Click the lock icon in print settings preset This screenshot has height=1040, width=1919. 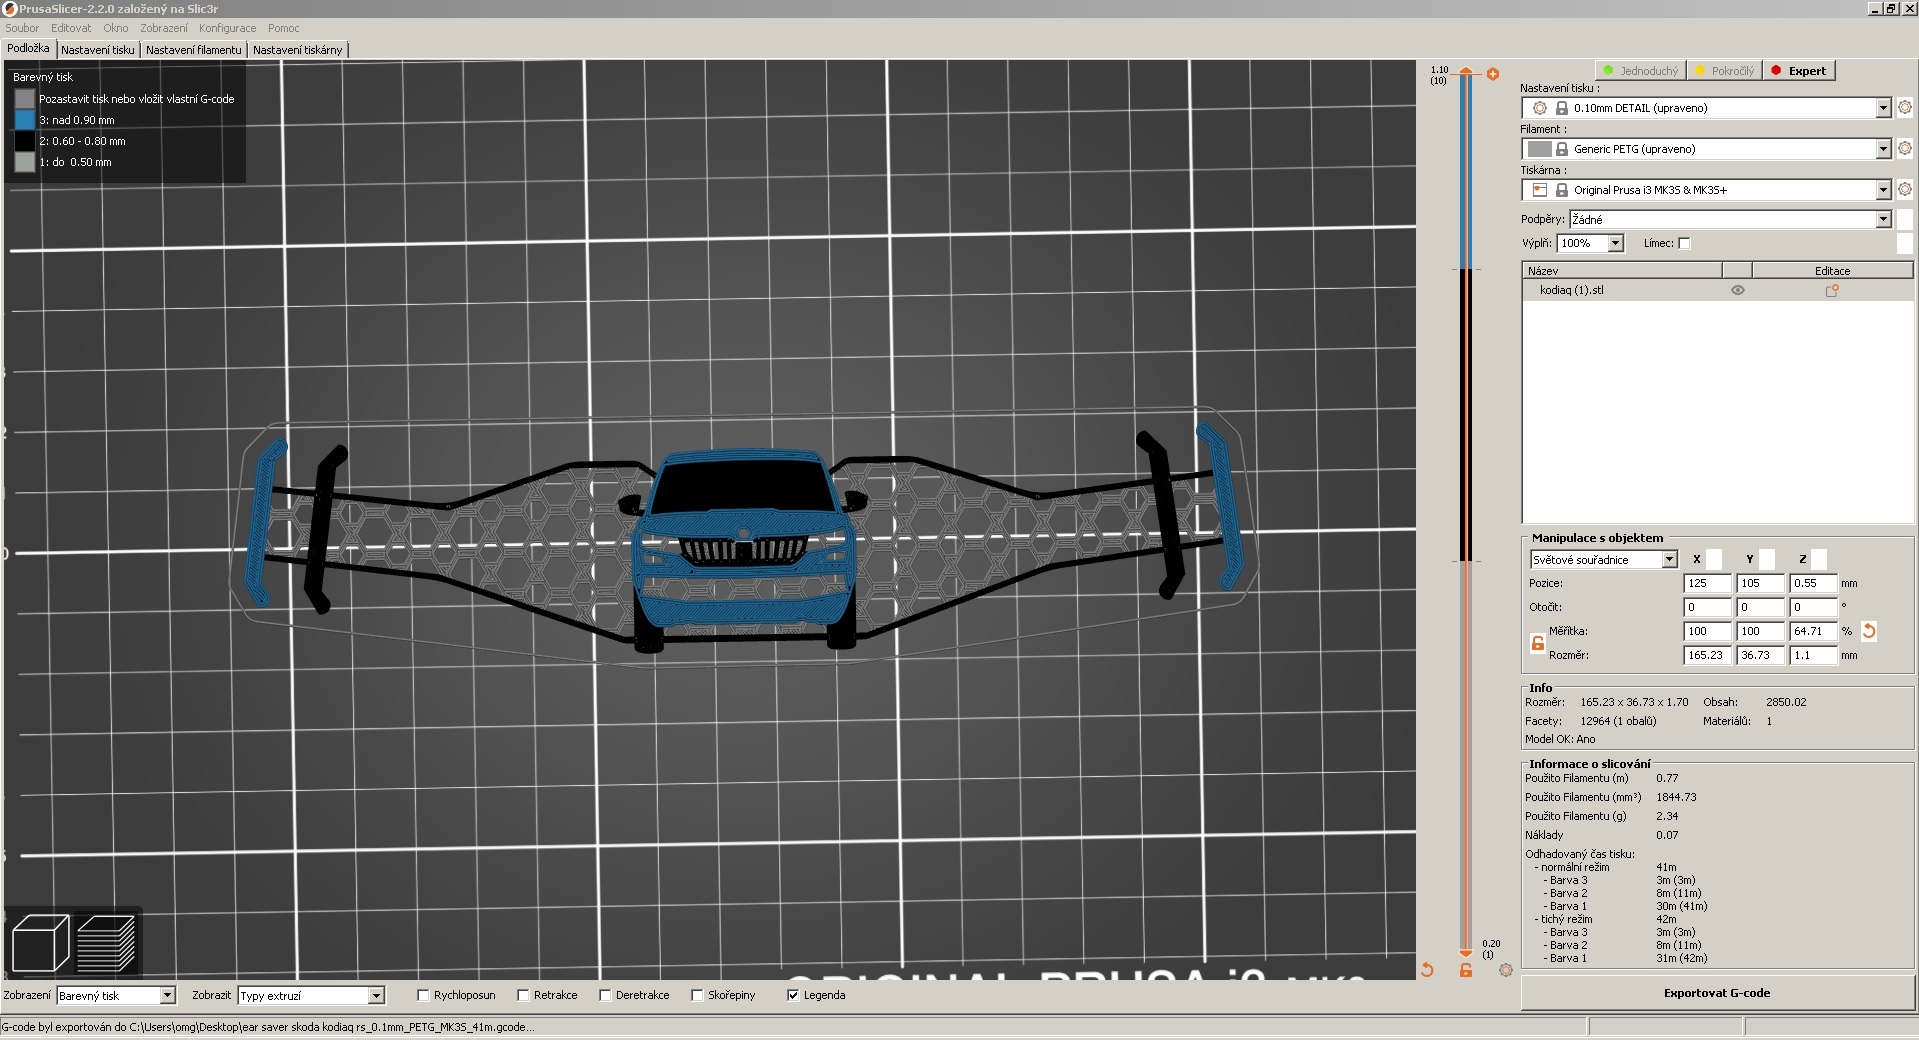[x=1561, y=108]
